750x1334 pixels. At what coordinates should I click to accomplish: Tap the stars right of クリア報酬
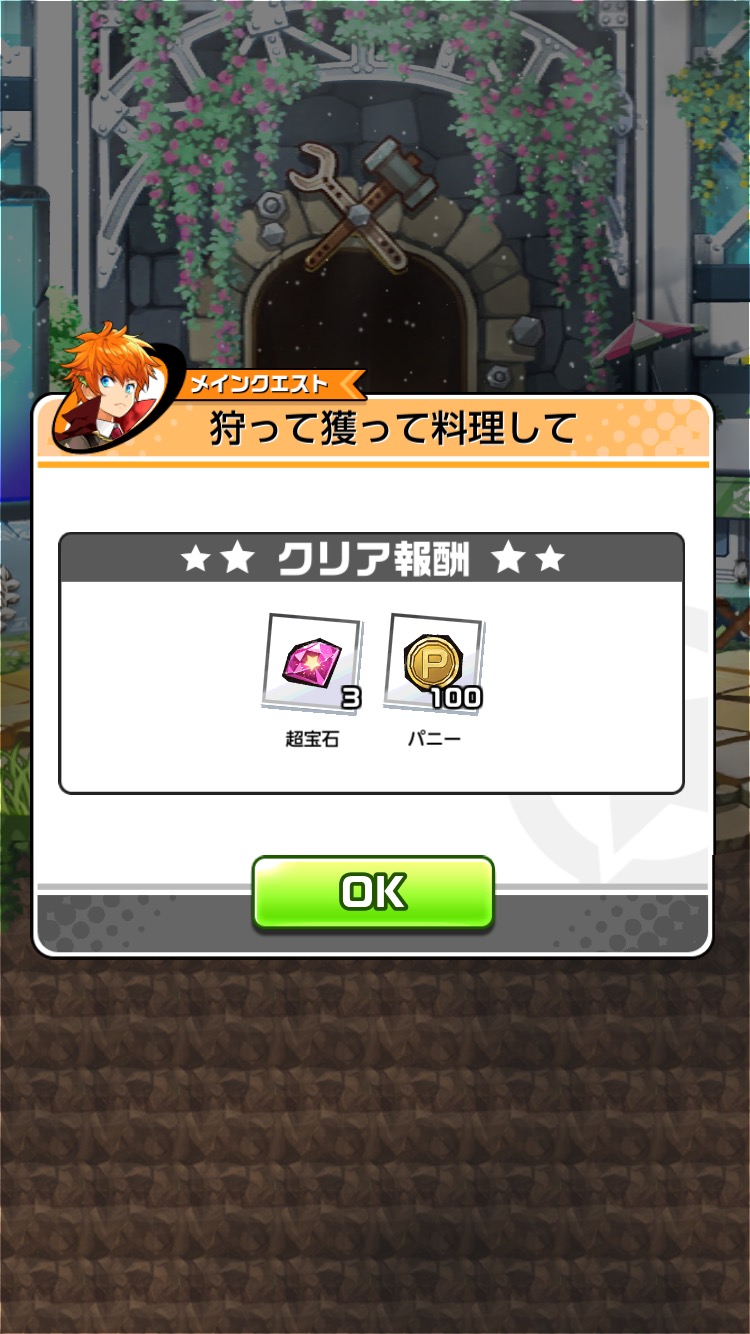(x=528, y=560)
